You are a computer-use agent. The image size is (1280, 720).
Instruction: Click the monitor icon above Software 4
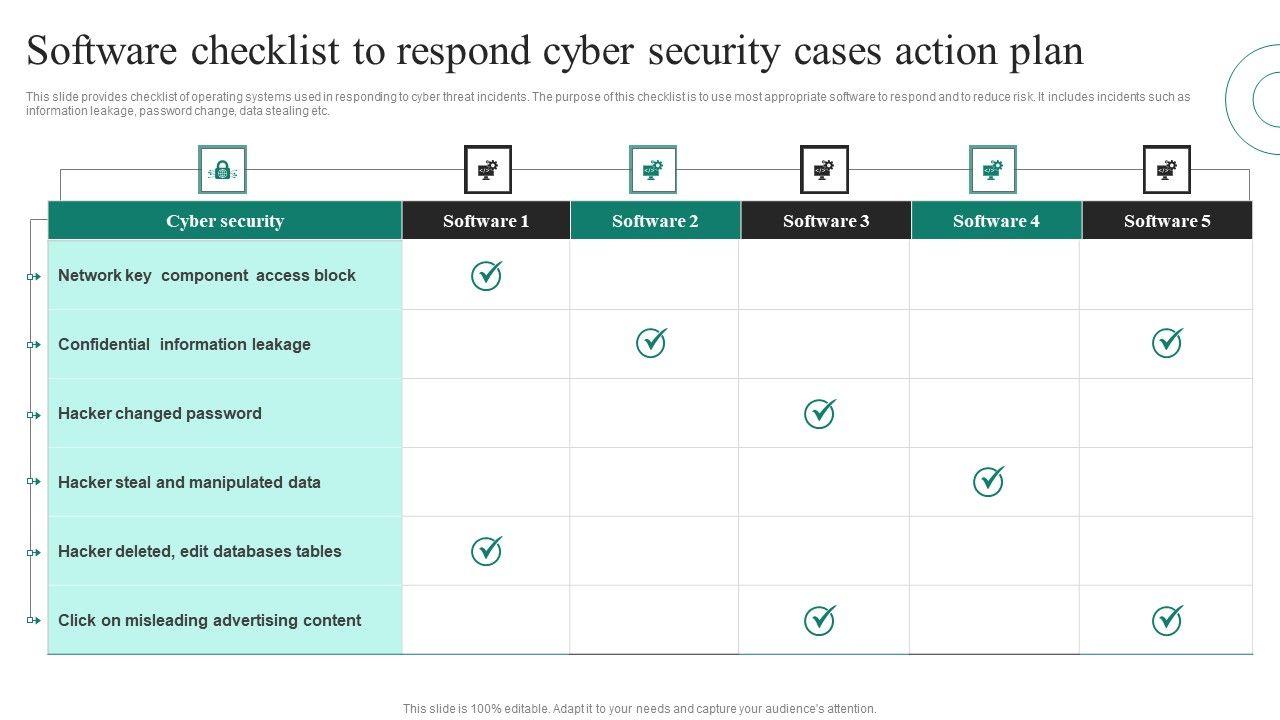[x=992, y=170]
